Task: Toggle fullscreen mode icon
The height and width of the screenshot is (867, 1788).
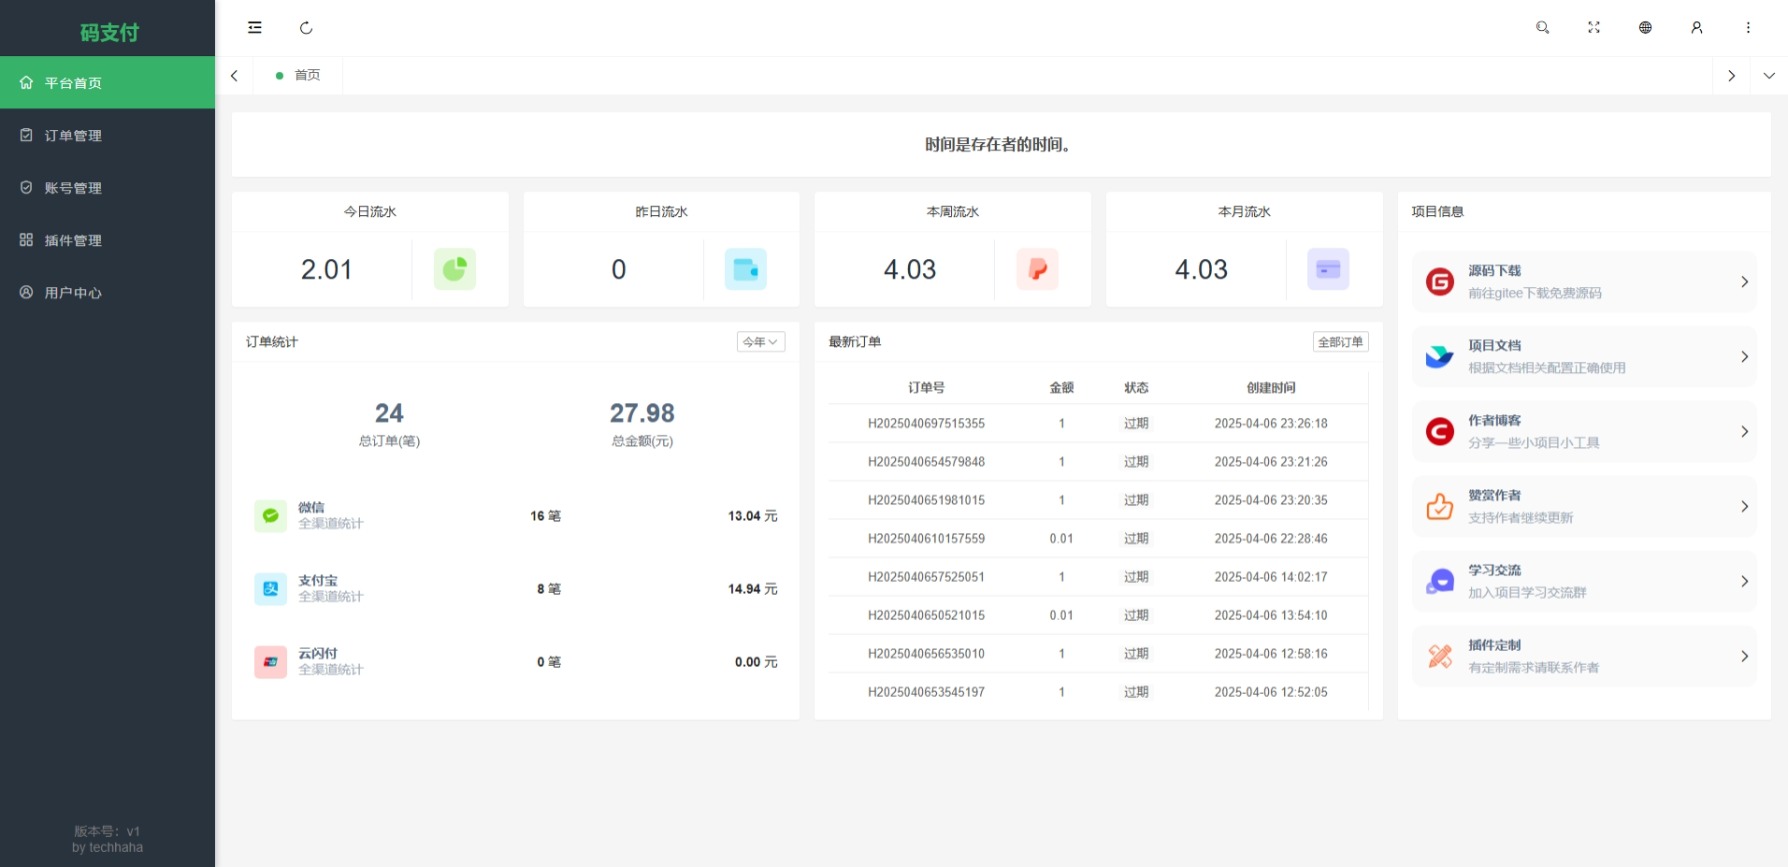Action: (1594, 28)
